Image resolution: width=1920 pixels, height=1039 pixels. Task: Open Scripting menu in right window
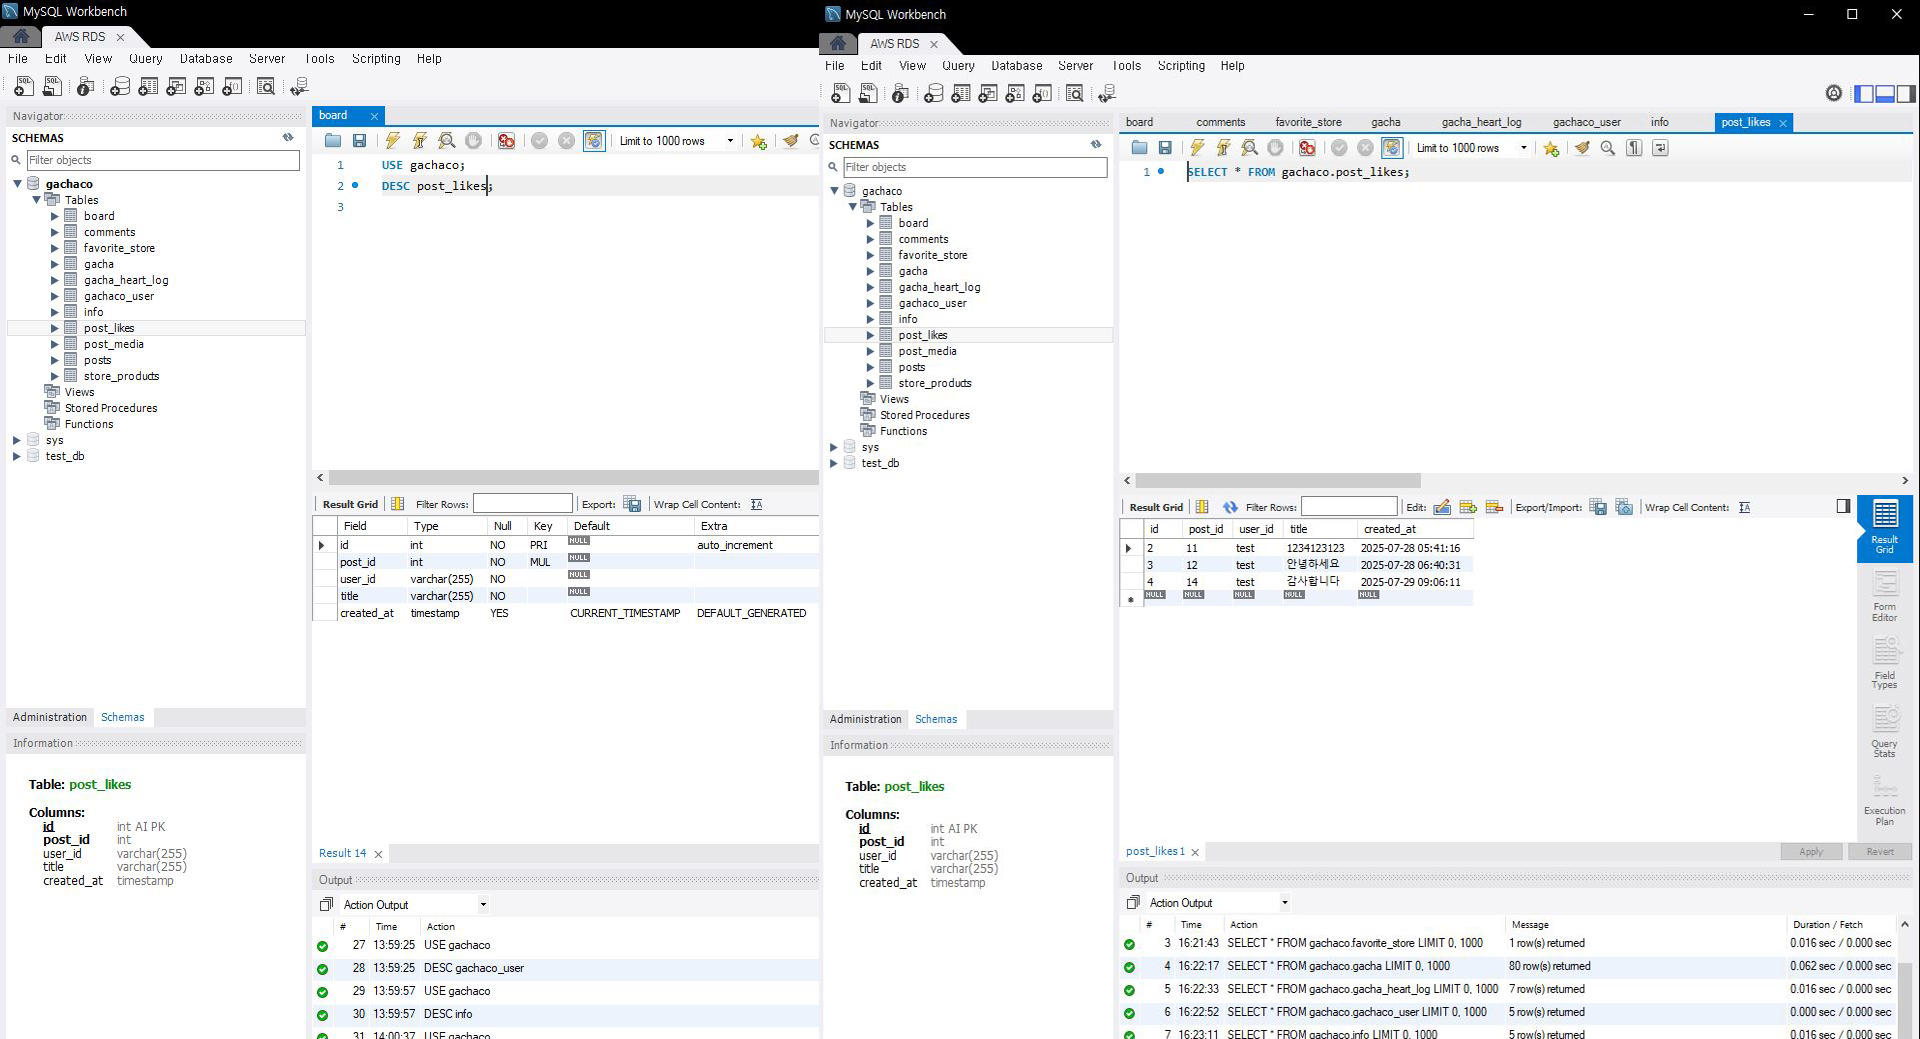coord(1181,66)
